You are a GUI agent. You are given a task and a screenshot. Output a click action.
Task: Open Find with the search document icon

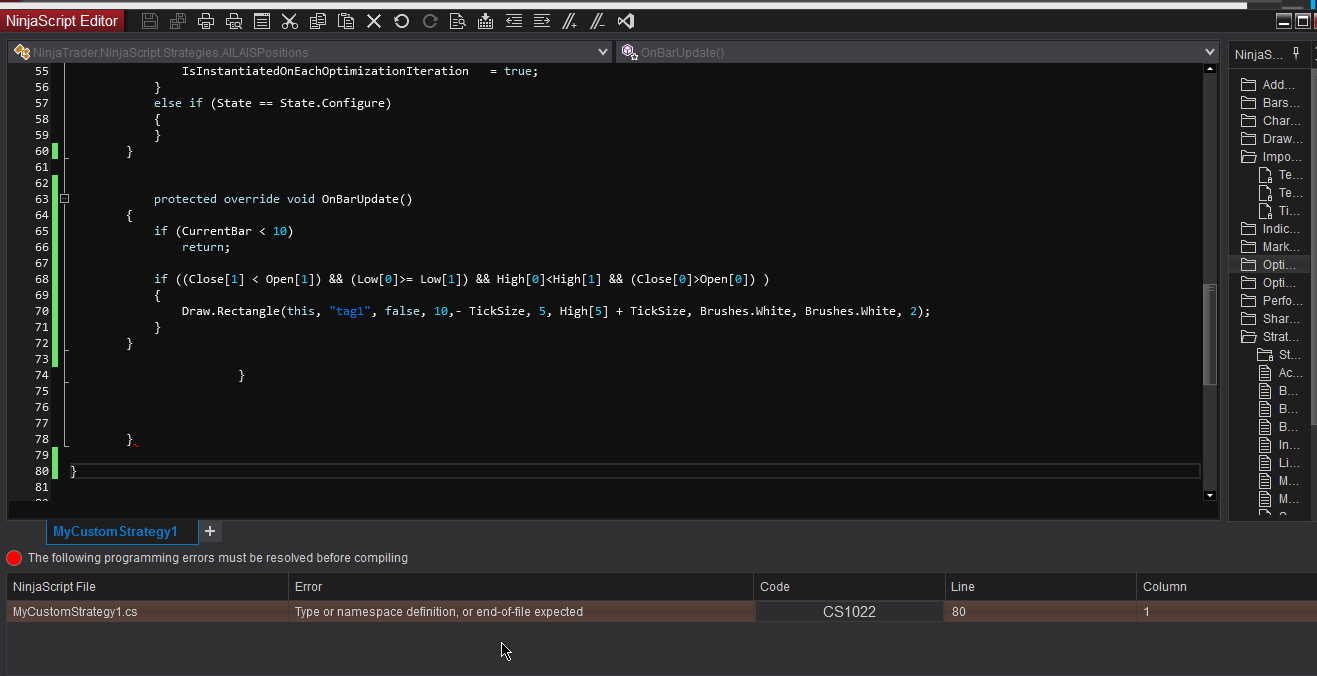(x=458, y=21)
